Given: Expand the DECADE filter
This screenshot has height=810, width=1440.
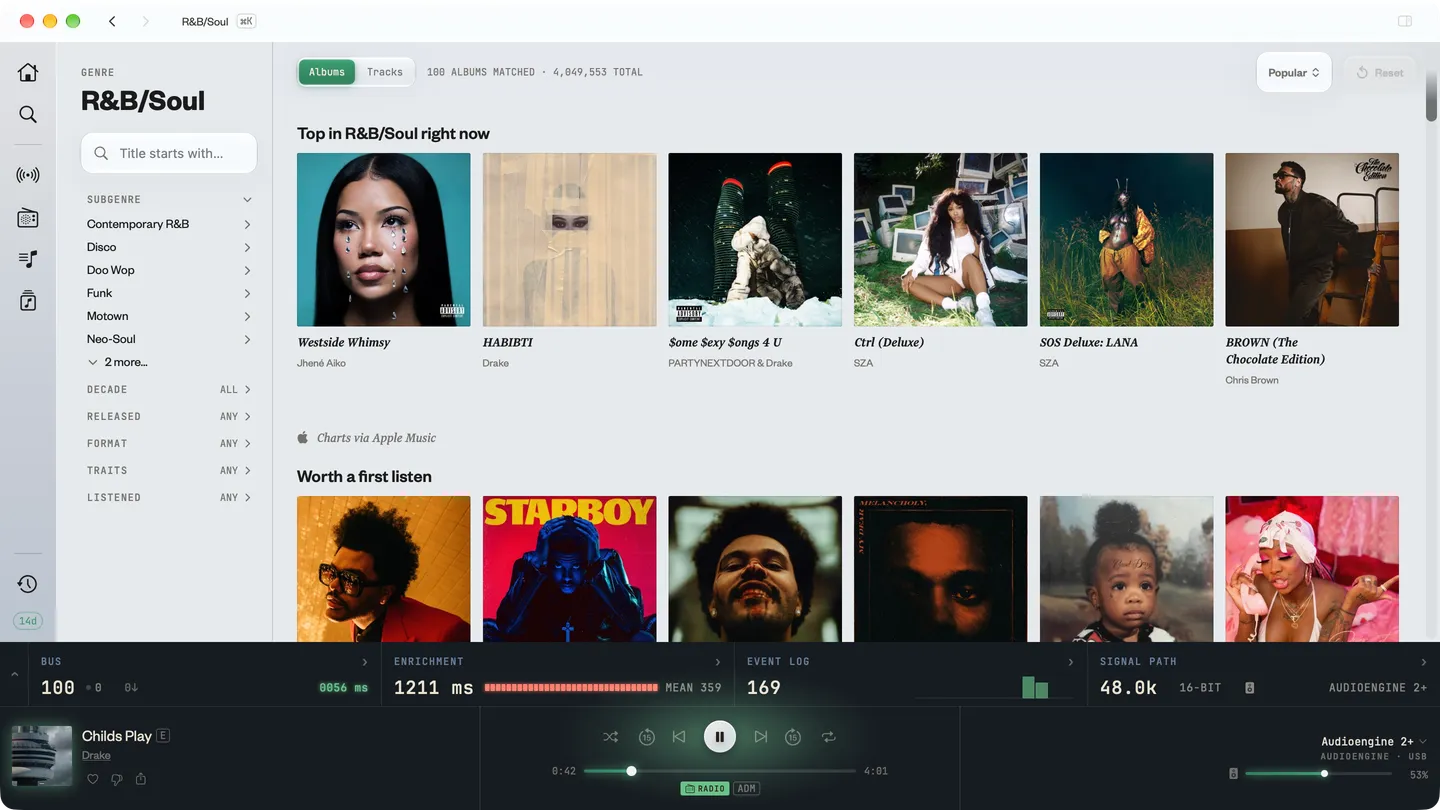Looking at the screenshot, I should (x=169, y=389).
